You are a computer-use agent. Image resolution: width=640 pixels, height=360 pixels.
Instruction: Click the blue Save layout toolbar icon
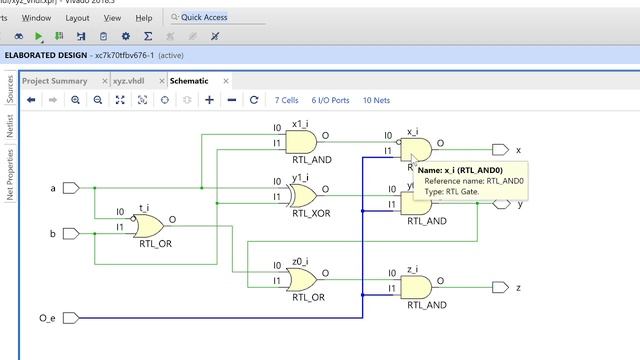pos(81,36)
